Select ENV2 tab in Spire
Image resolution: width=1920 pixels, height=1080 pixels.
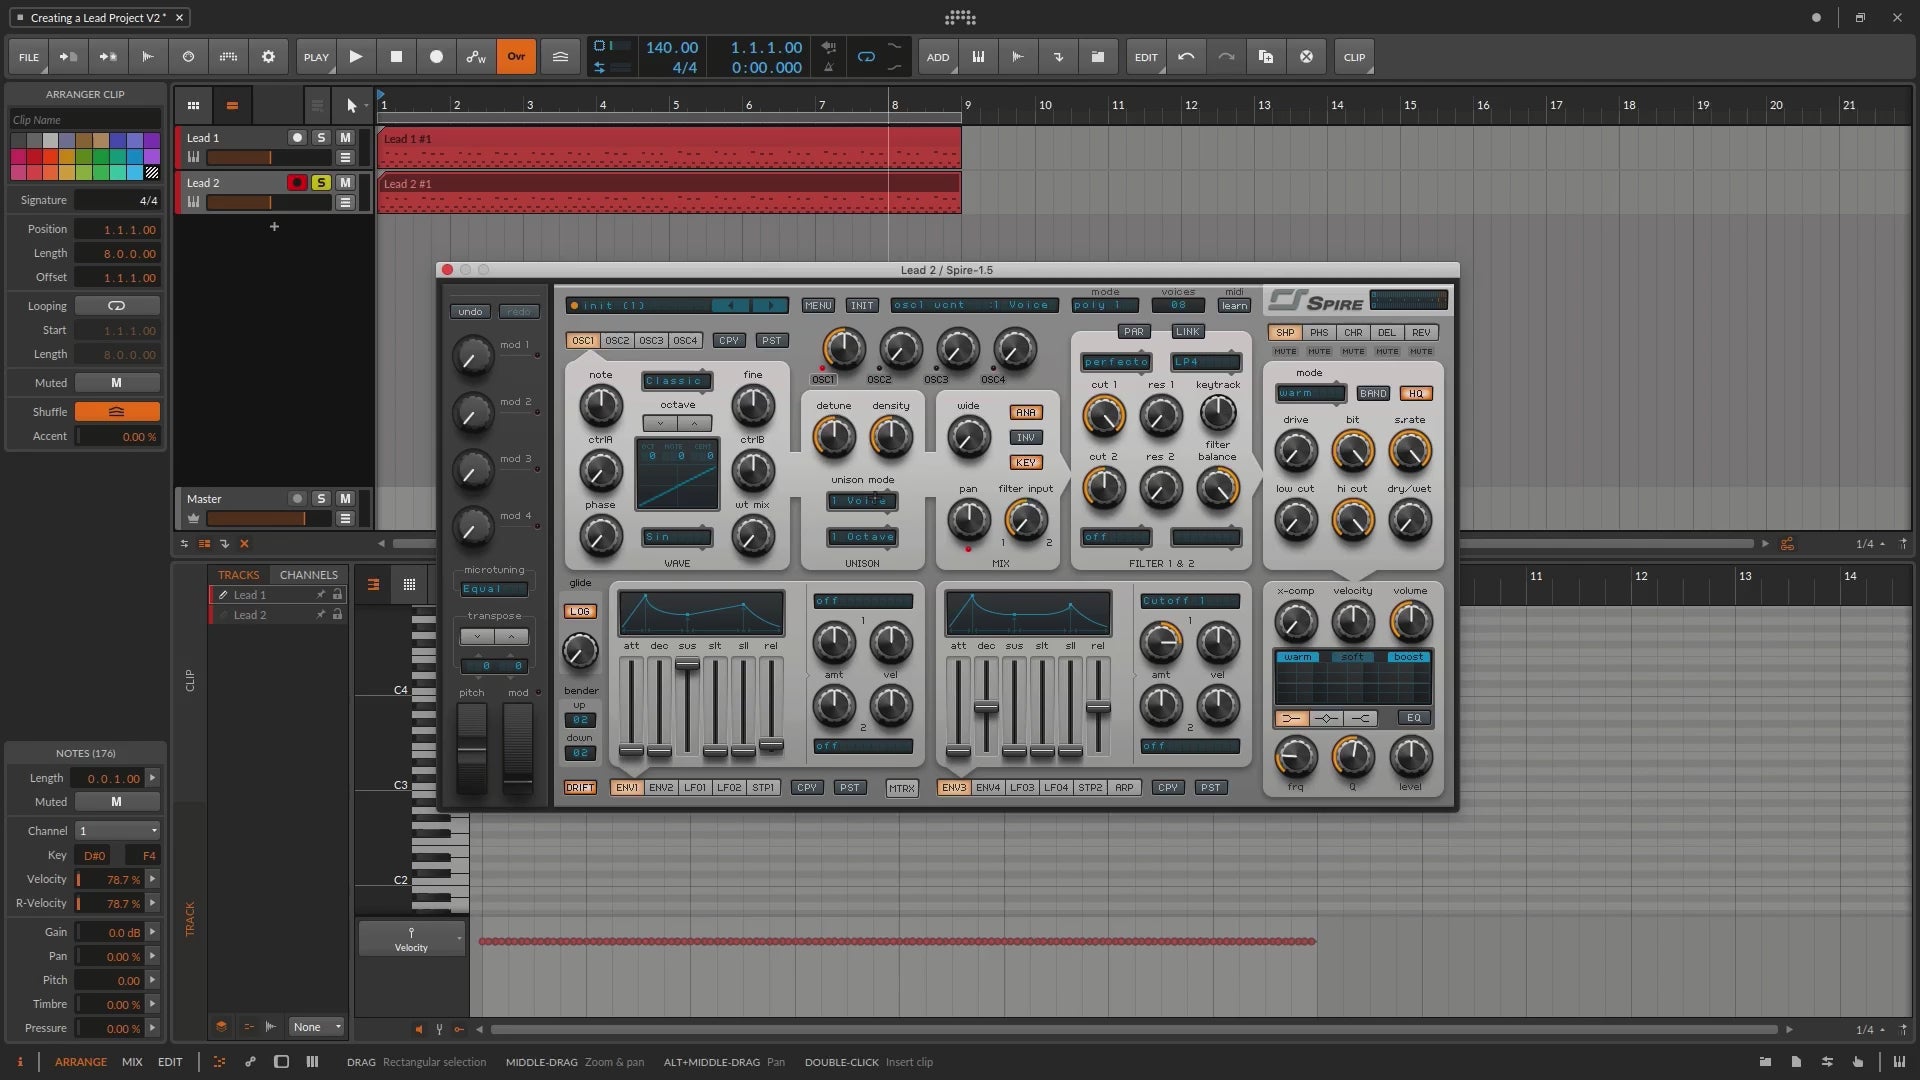click(x=661, y=788)
